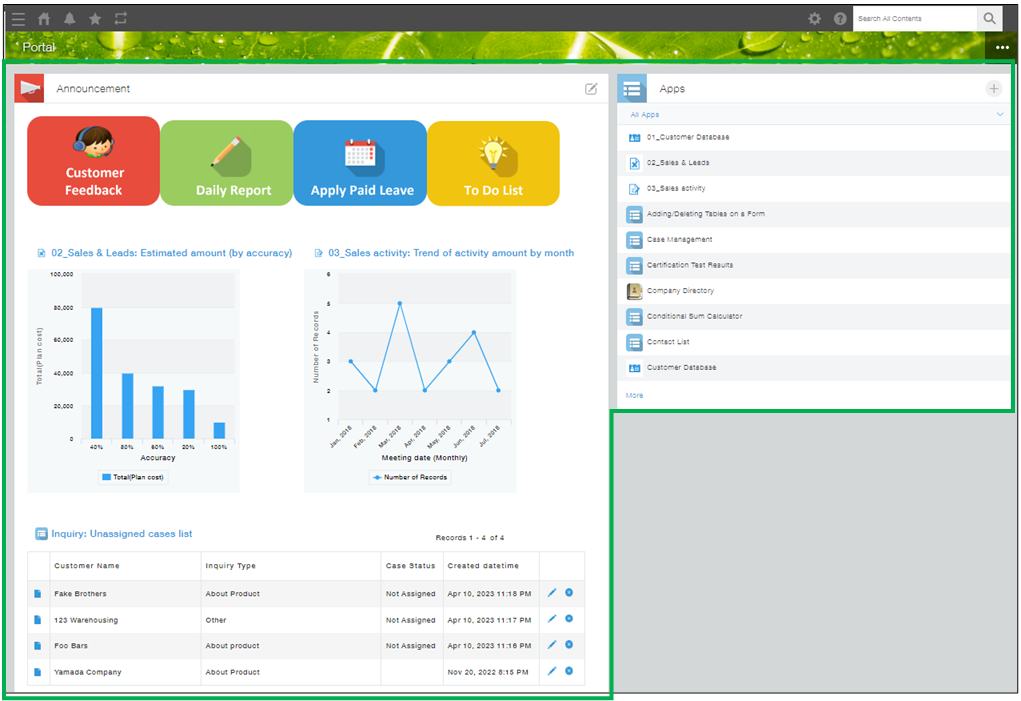Click the Announcement megaphone icon

tap(29, 88)
